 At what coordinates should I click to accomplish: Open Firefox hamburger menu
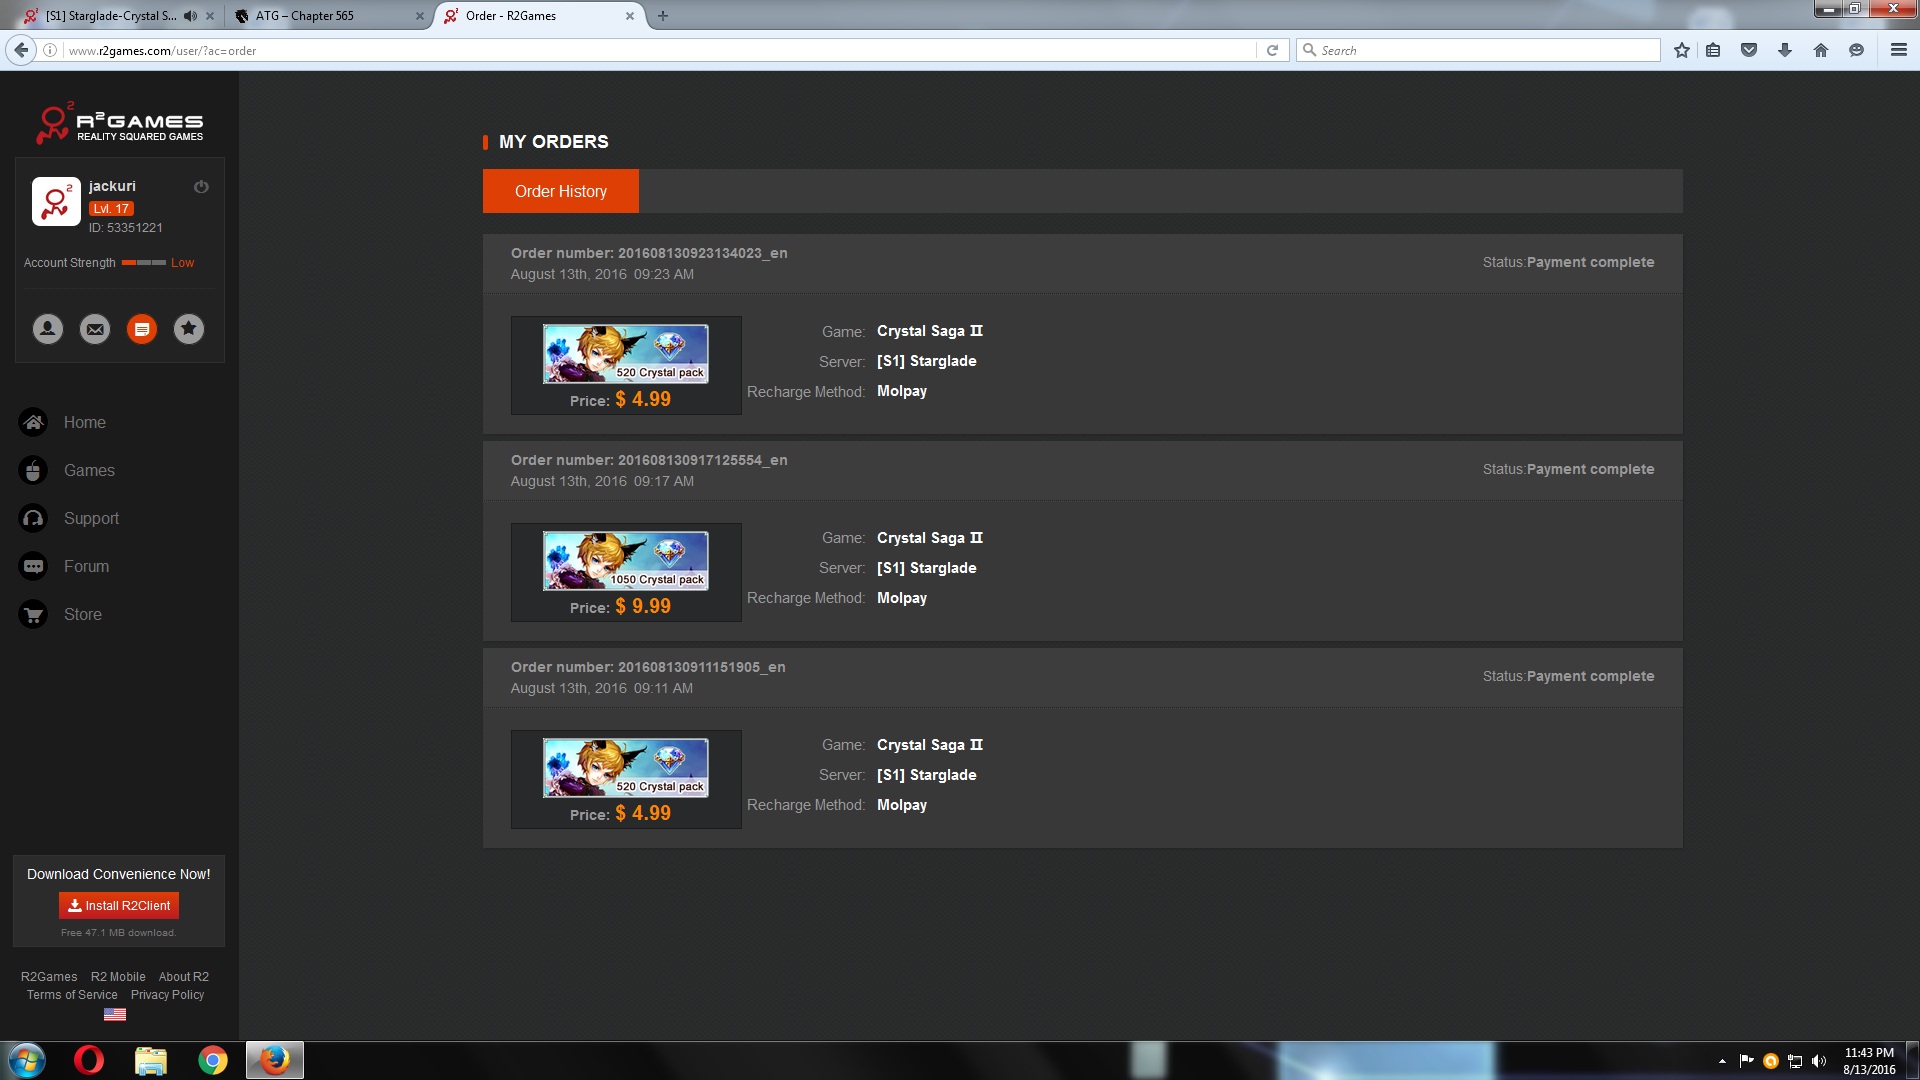click(x=1898, y=50)
